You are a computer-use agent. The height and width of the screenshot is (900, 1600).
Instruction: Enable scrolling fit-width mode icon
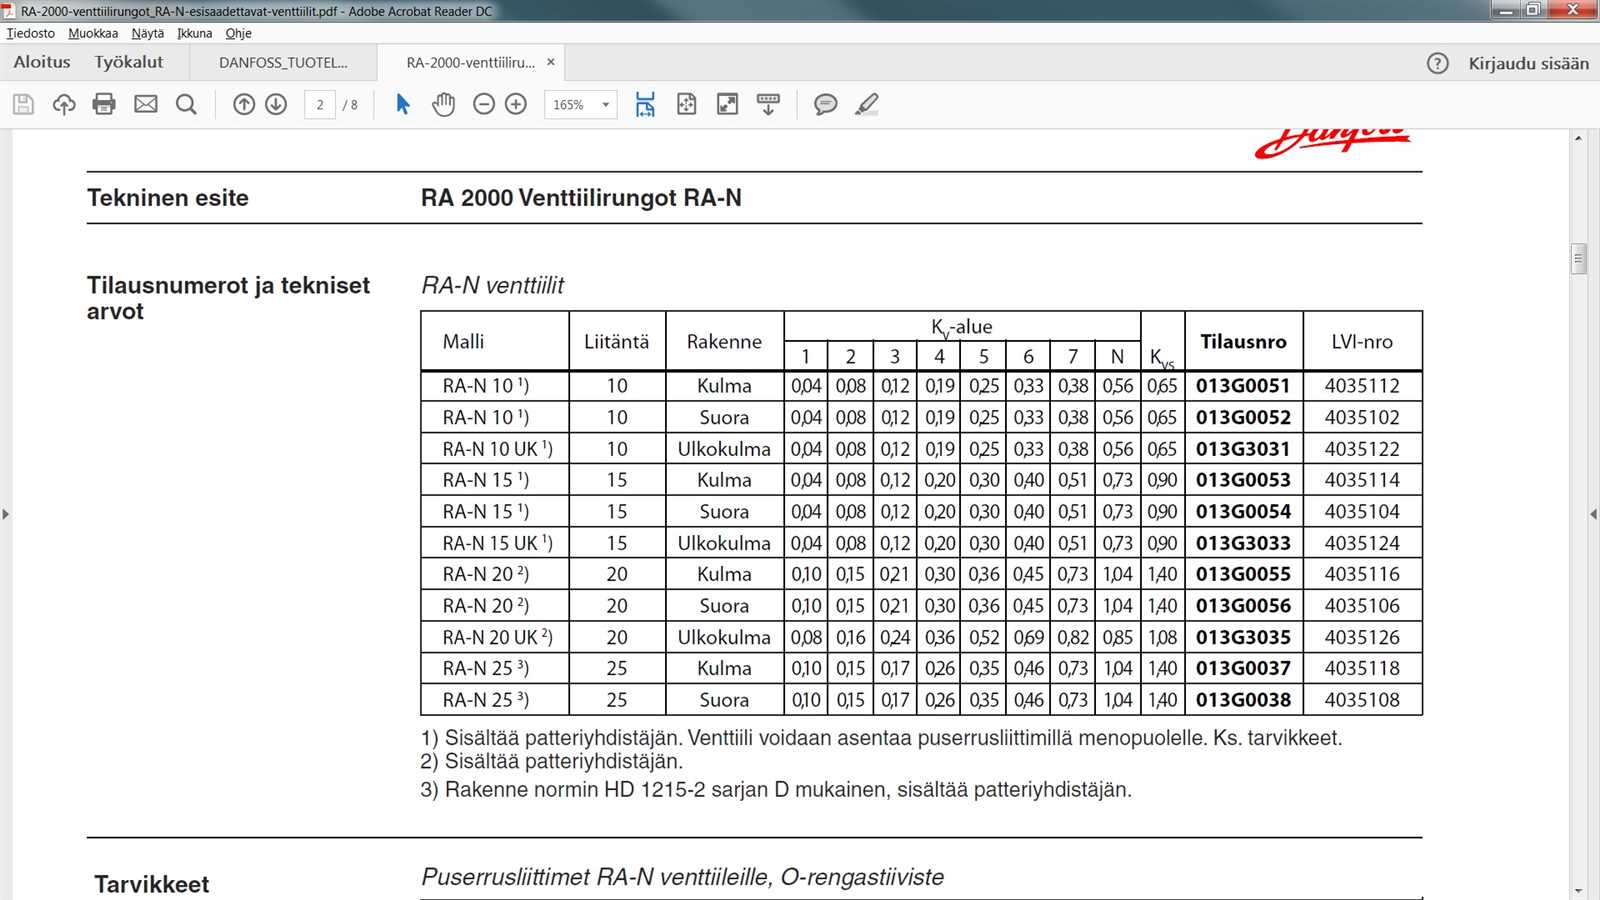click(x=645, y=104)
